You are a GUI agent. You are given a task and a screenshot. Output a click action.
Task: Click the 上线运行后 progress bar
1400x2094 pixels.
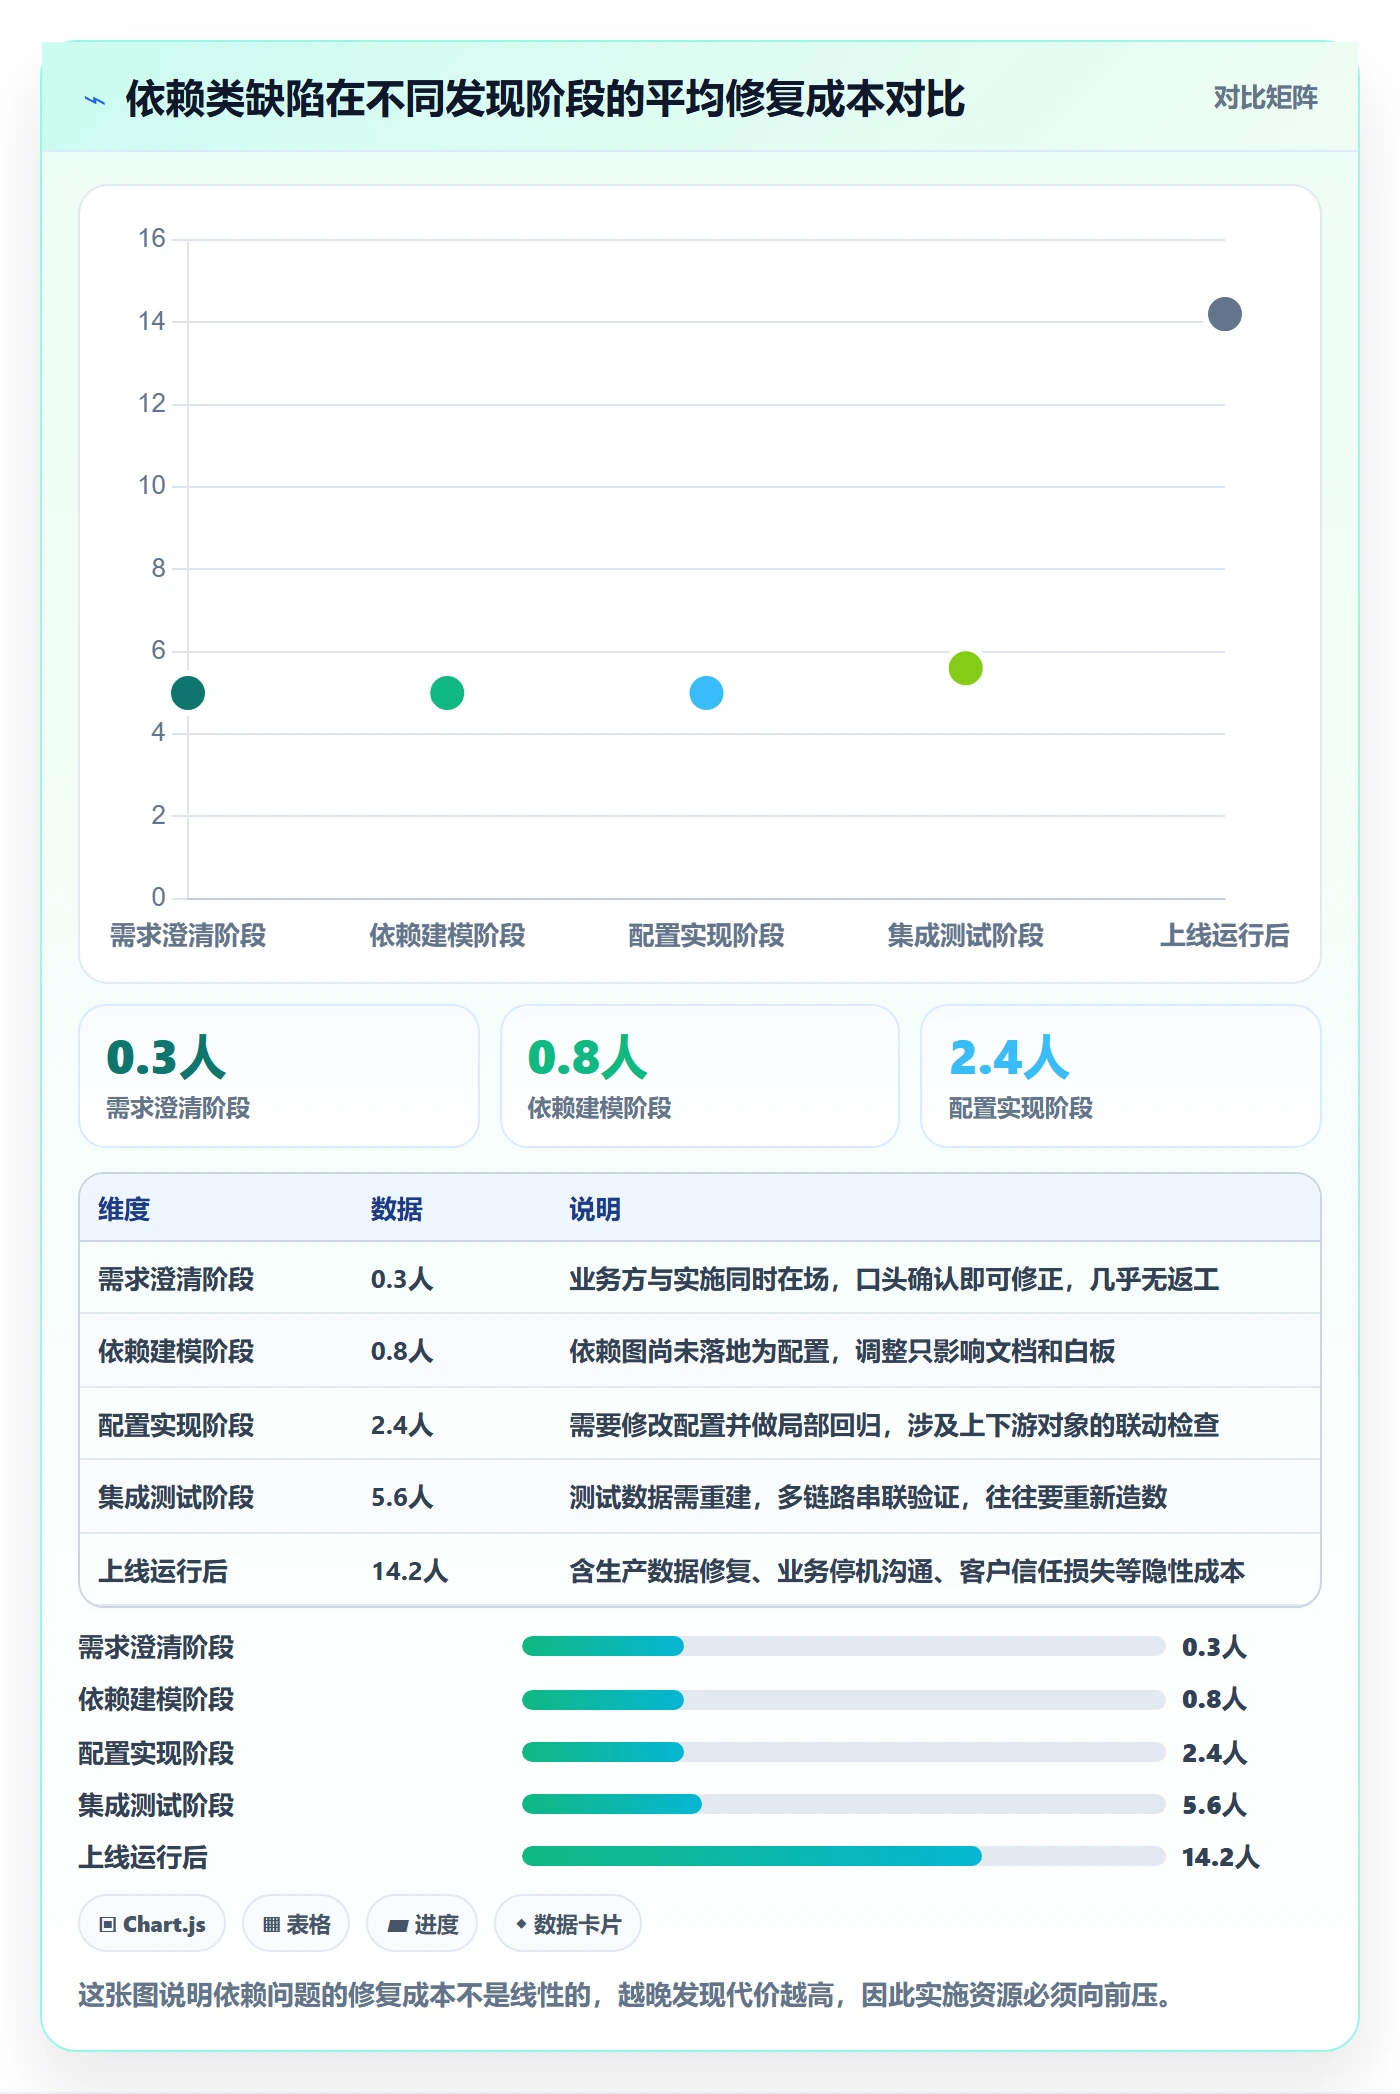(844, 1856)
